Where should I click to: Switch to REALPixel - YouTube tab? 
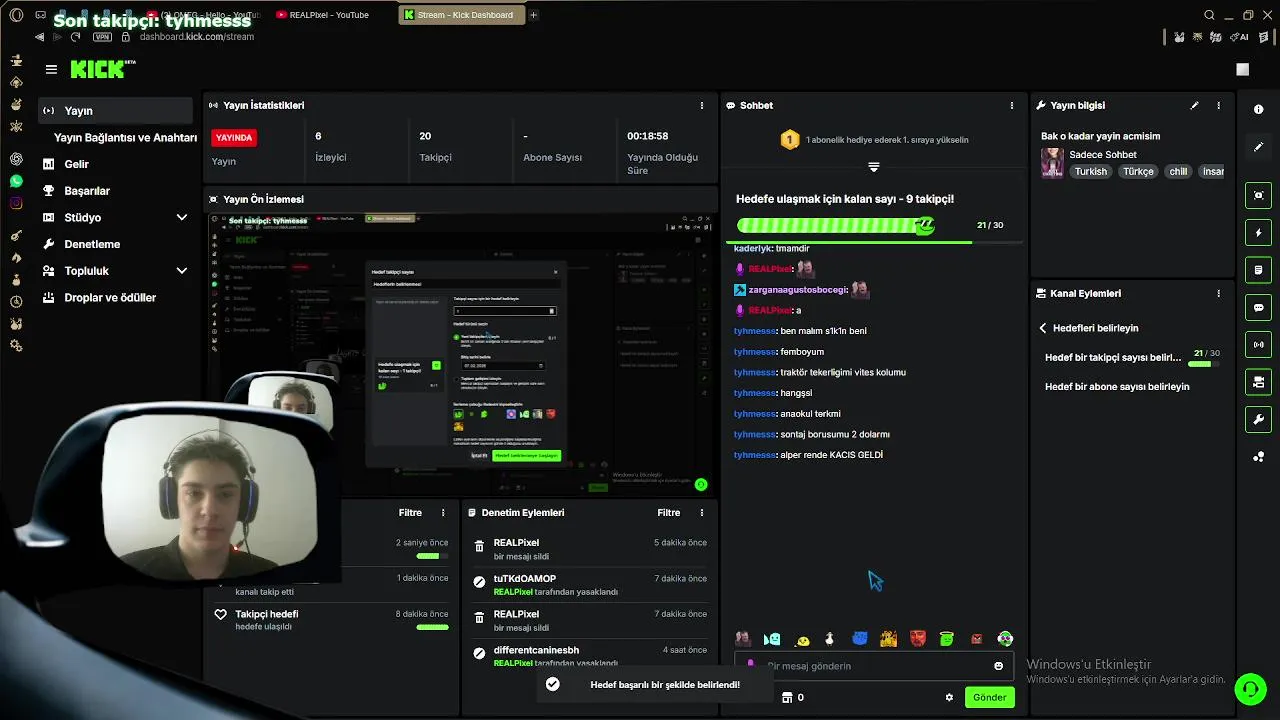point(322,15)
